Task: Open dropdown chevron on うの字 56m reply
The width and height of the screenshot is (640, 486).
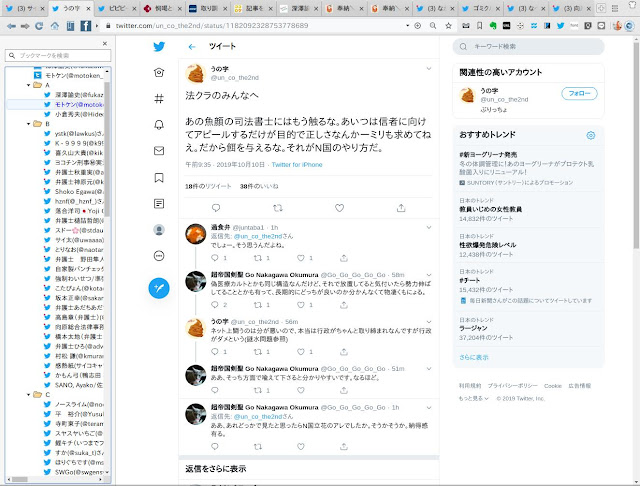Action: 429,322
